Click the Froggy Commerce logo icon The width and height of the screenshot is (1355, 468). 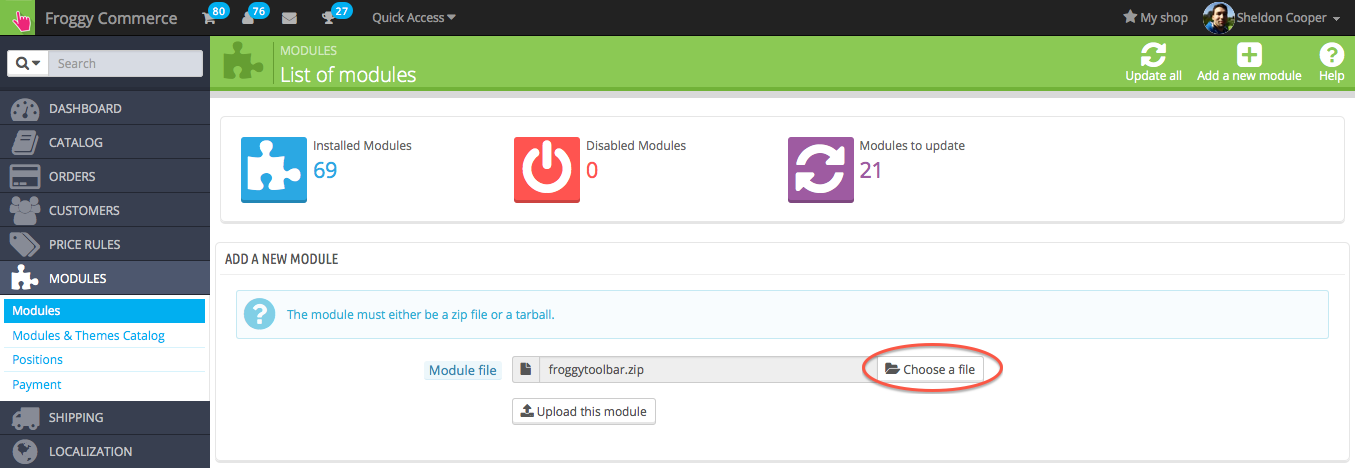click(18, 18)
